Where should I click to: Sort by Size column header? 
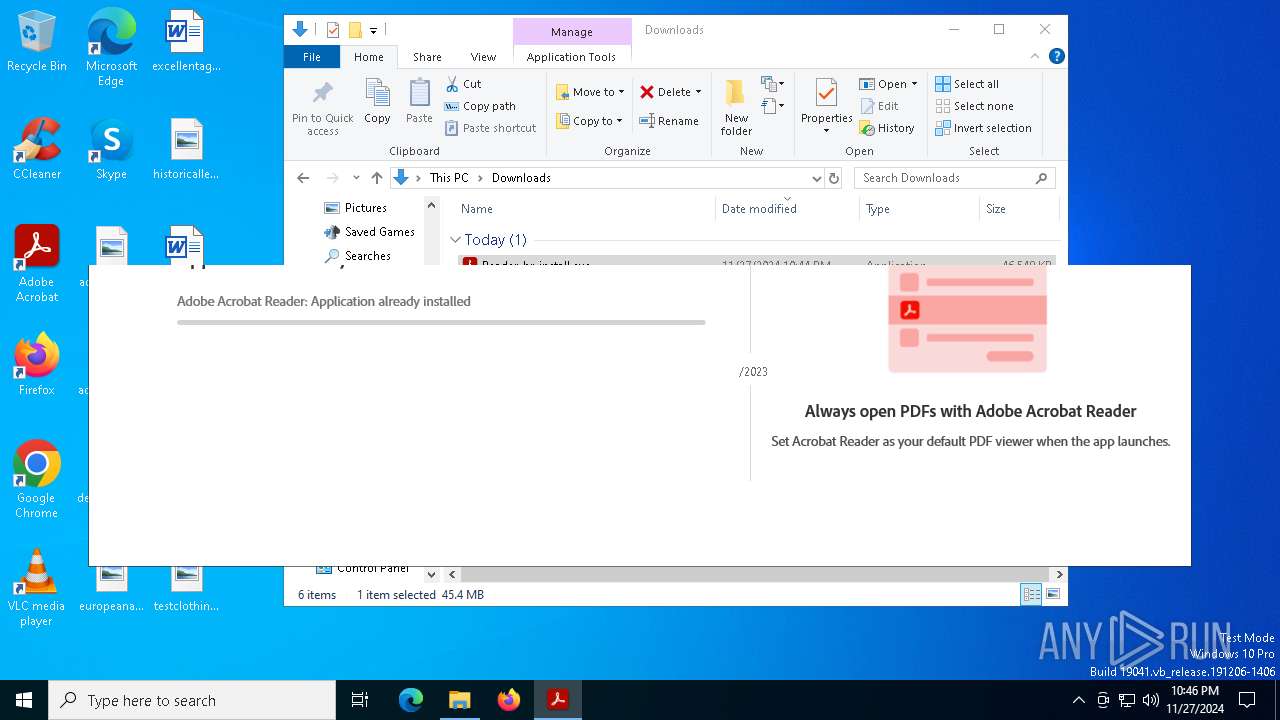(x=996, y=209)
